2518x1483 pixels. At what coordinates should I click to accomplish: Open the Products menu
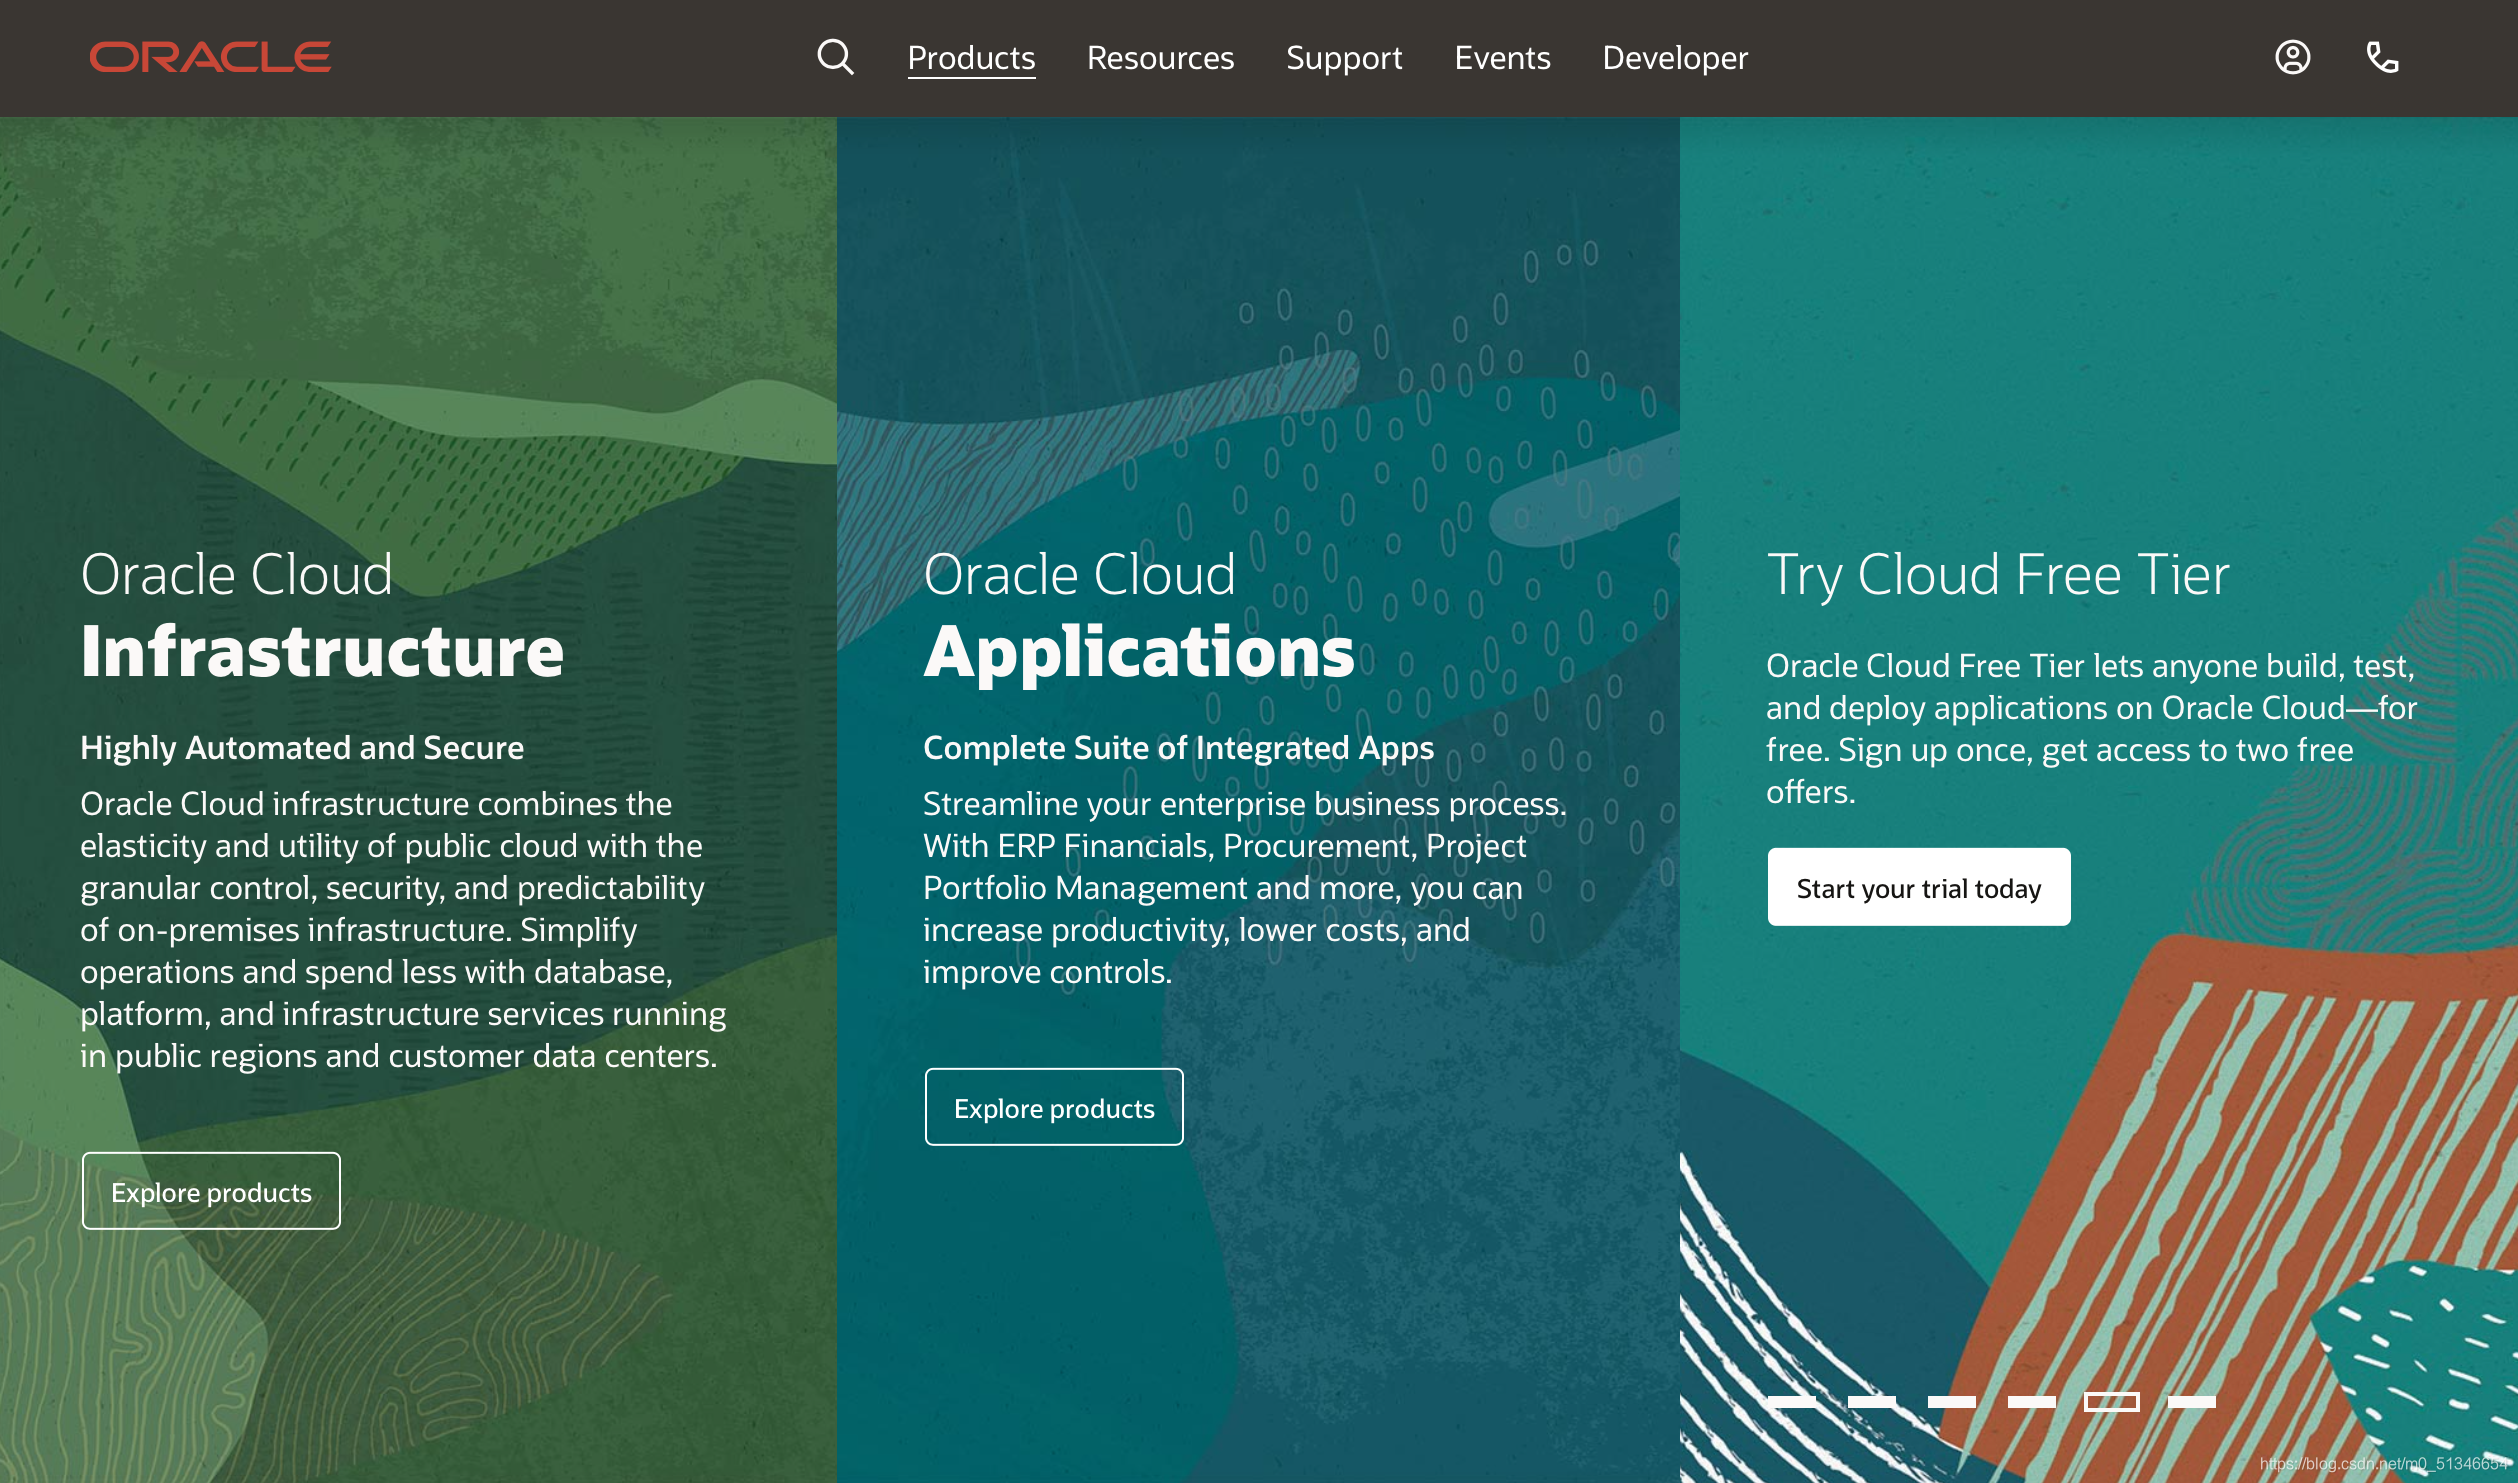(971, 57)
